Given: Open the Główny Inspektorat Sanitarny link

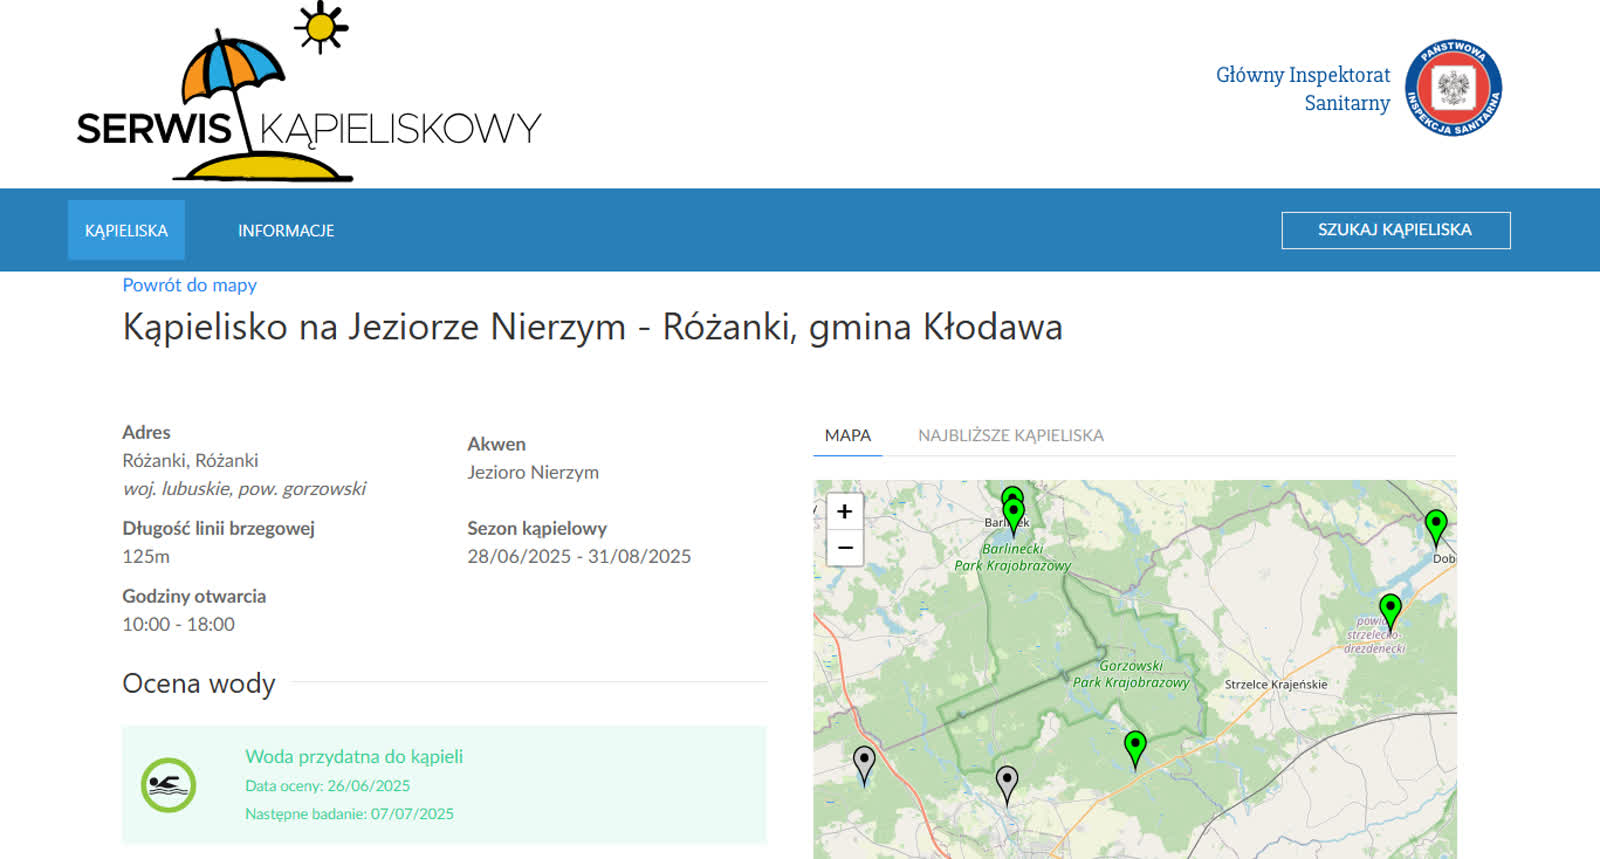Looking at the screenshot, I should coord(1302,89).
